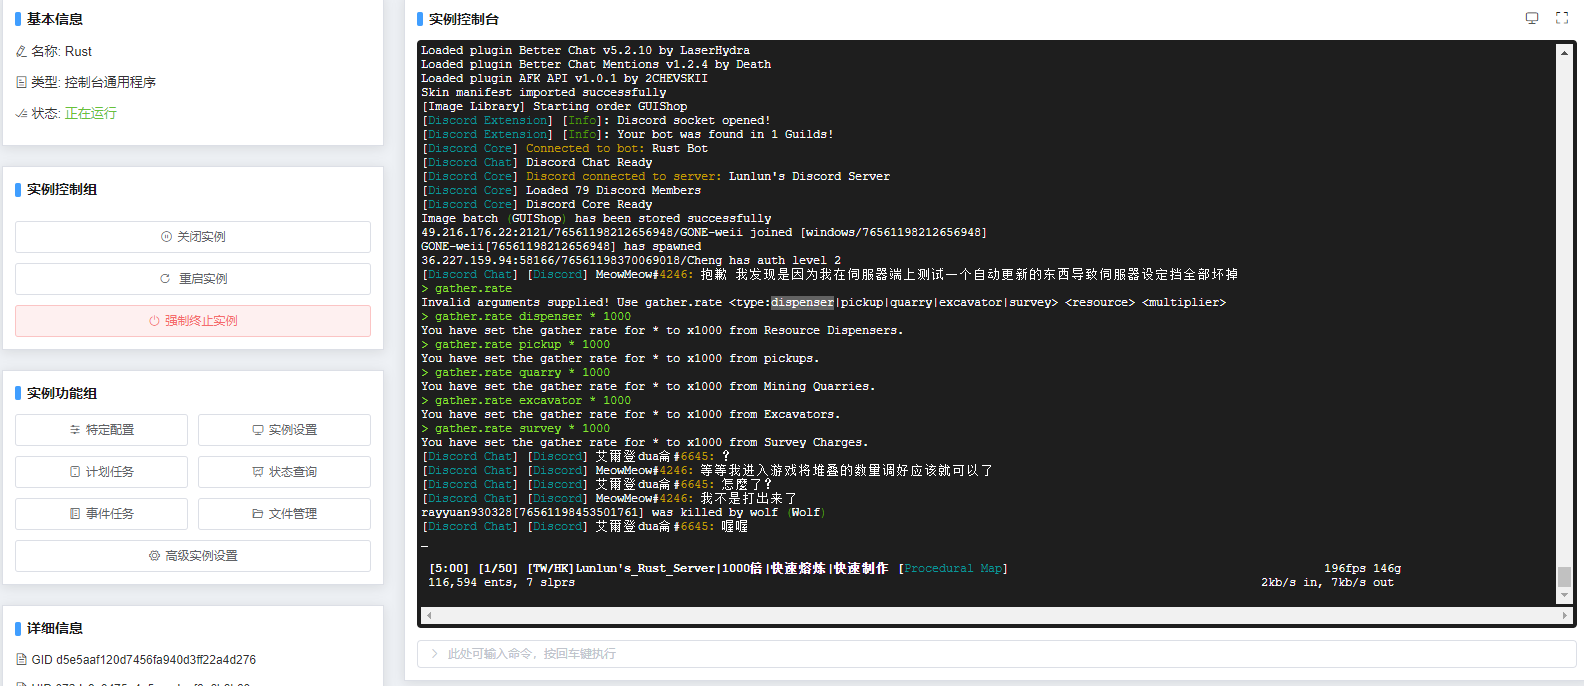Click the file icon beside GID
The height and width of the screenshot is (686, 1584).
point(21,660)
